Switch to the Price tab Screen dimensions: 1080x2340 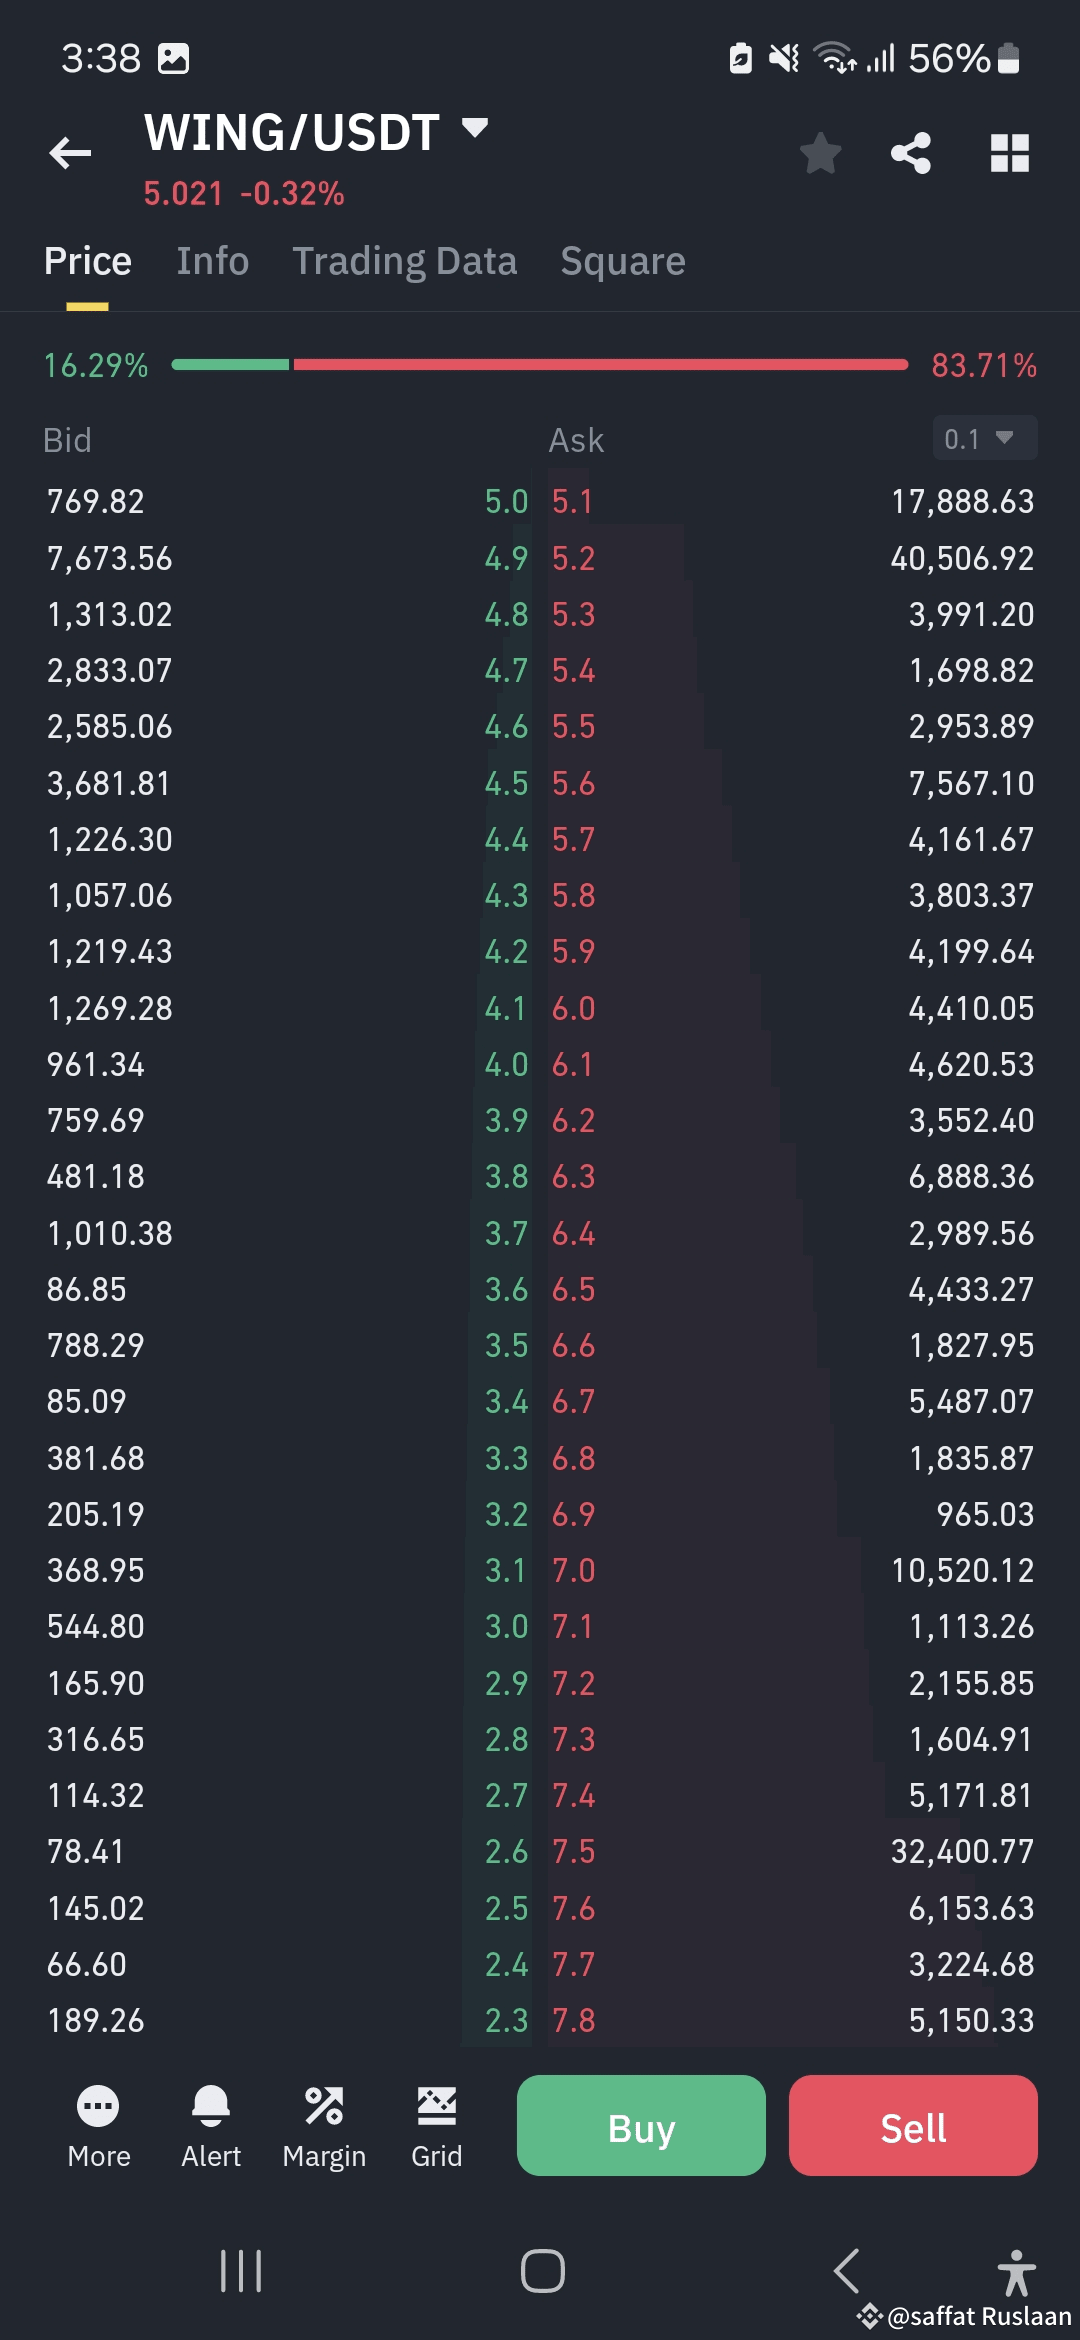point(88,261)
